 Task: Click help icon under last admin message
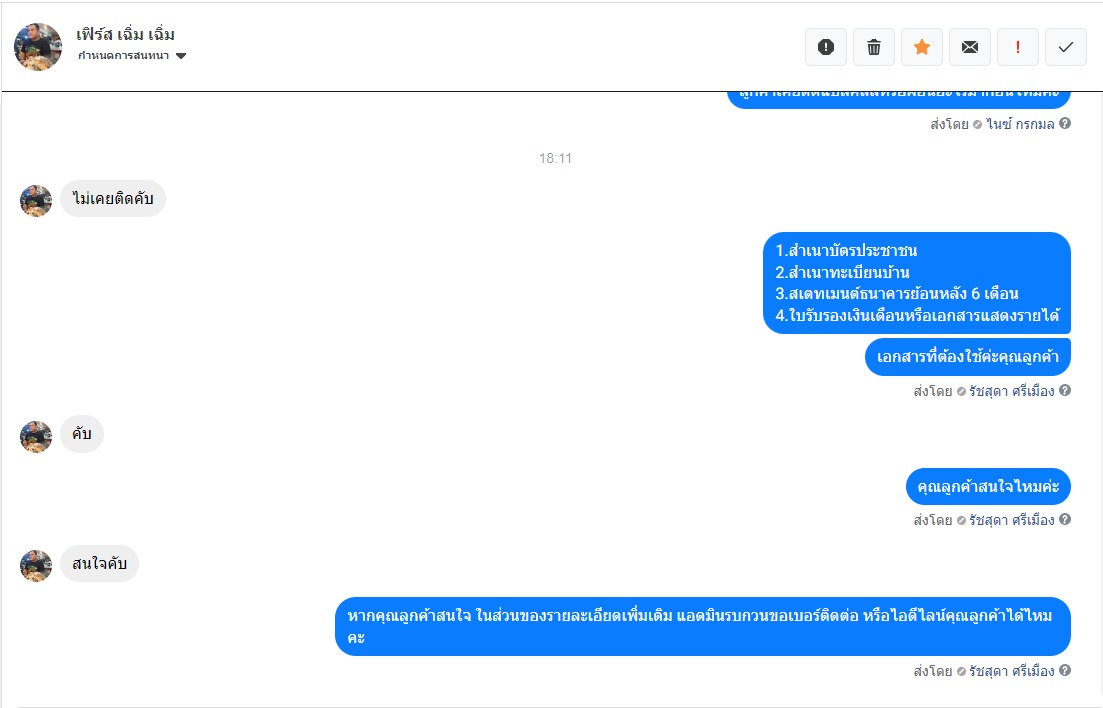(1065, 670)
